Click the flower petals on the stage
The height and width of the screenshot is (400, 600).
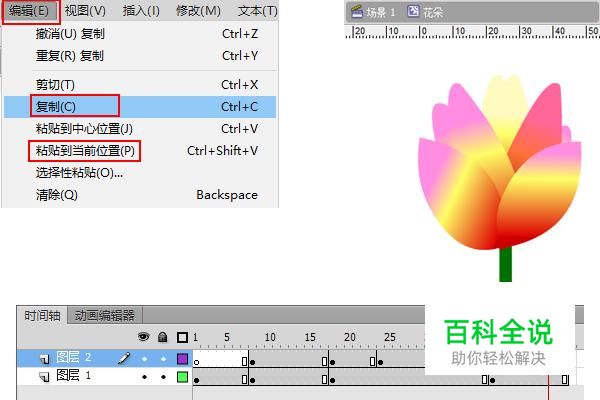click(499, 163)
